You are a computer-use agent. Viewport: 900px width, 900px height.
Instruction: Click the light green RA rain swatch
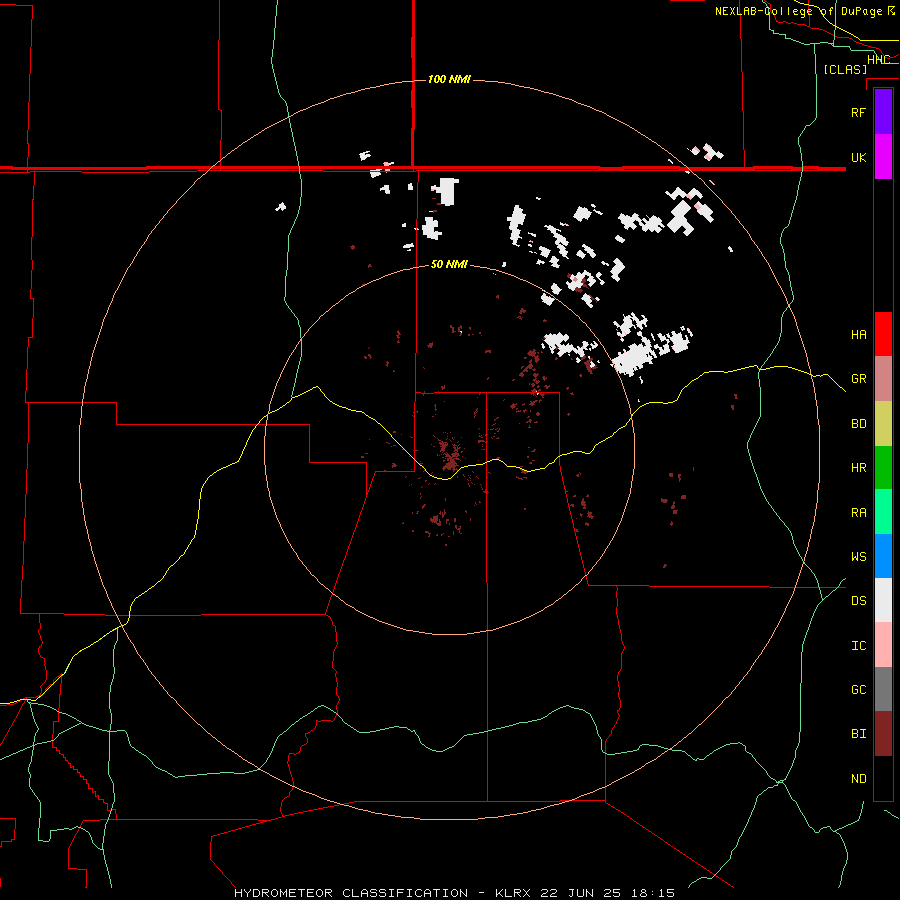[x=883, y=512]
